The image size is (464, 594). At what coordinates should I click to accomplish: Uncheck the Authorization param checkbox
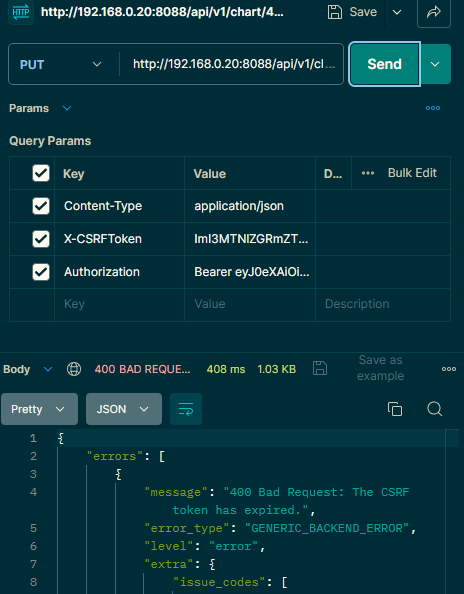click(41, 272)
